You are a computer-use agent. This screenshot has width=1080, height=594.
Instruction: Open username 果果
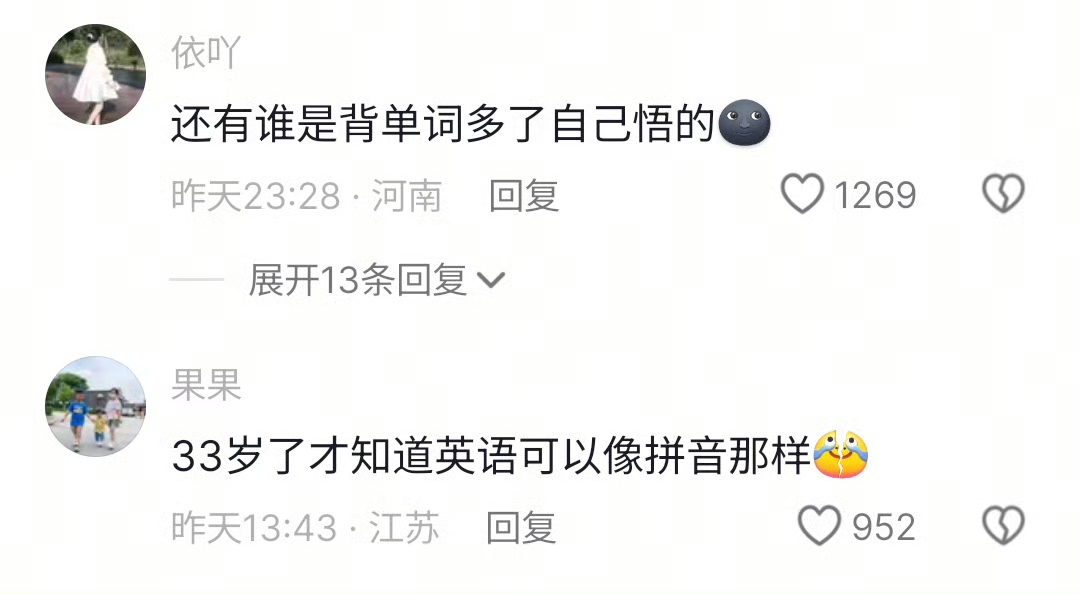click(x=206, y=385)
